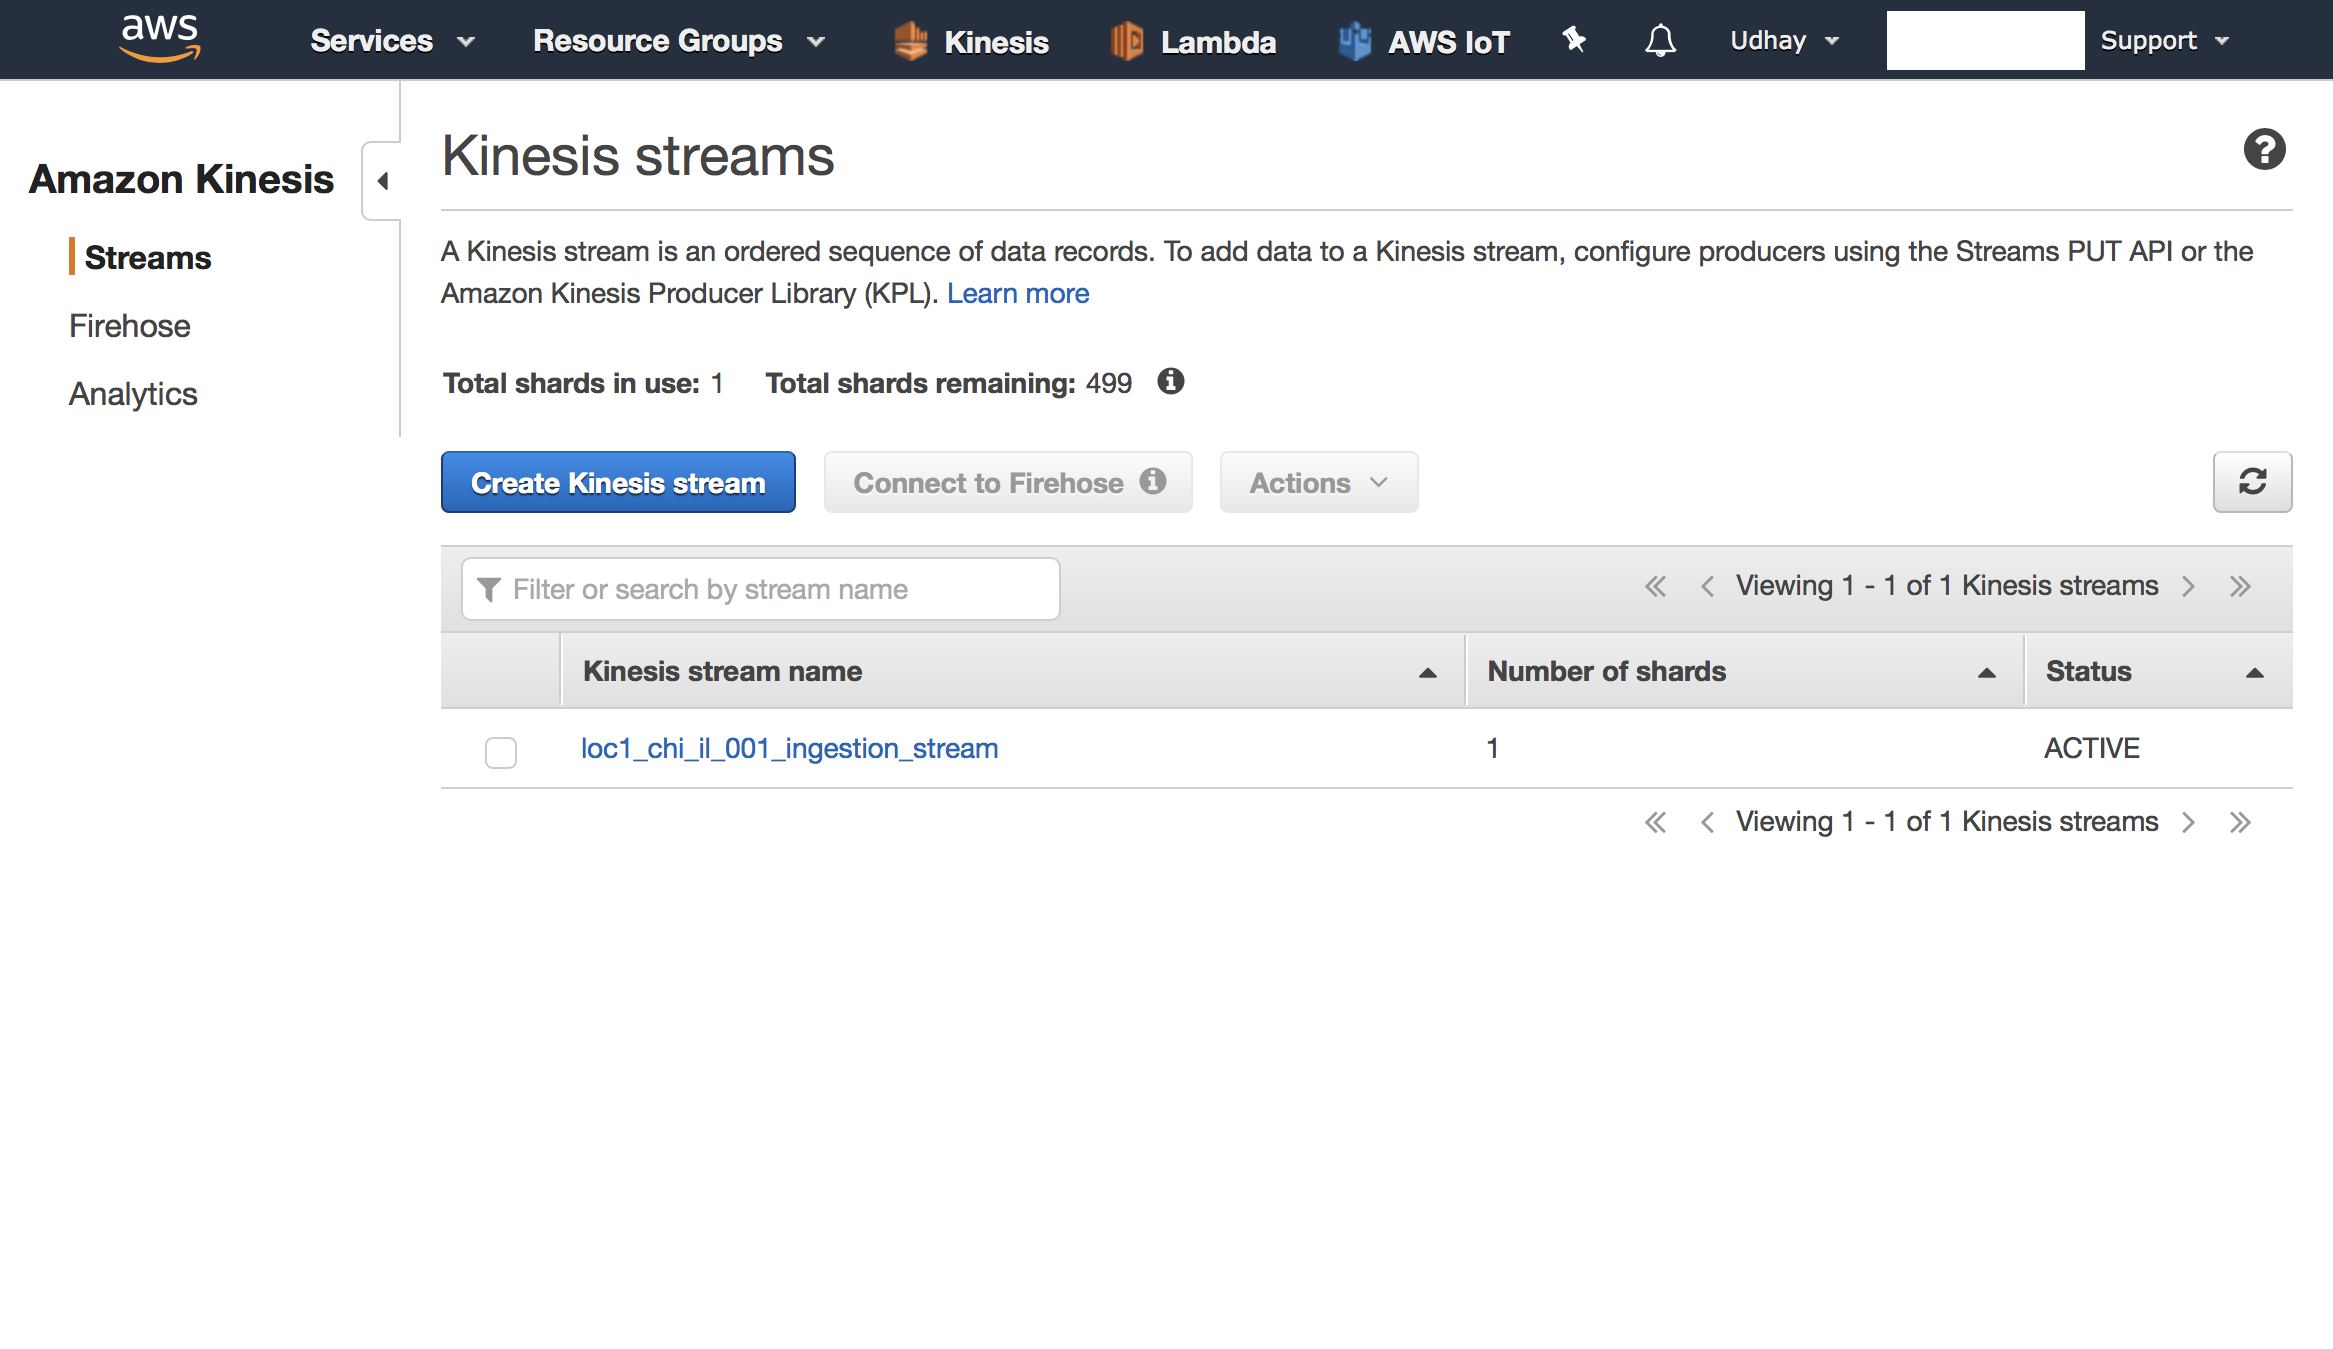Open the AWS IoT shortcut
Screen dimensions: 2333x1349
1425,41
